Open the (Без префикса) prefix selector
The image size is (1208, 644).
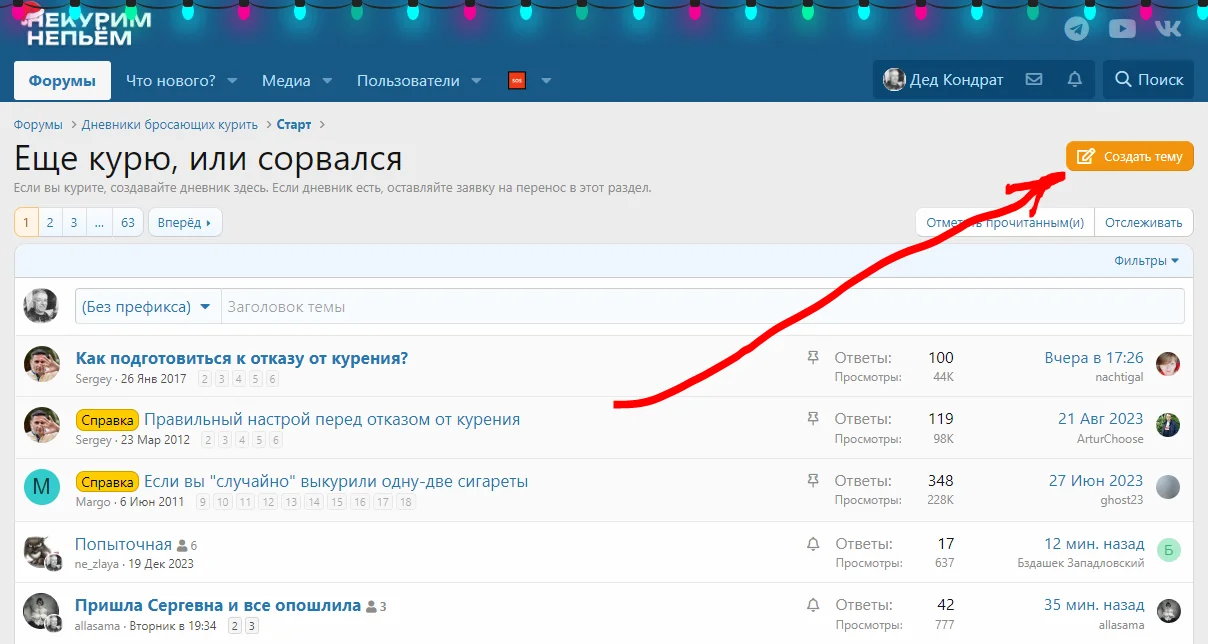point(148,306)
